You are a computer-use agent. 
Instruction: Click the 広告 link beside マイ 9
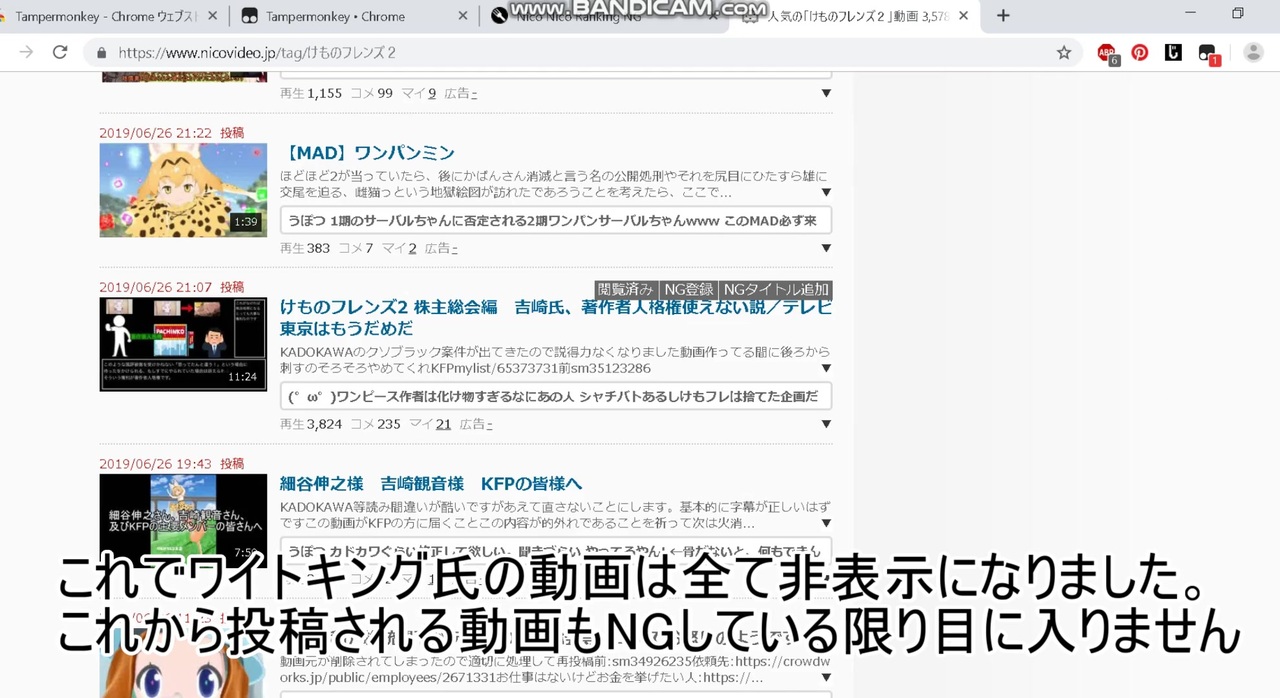point(461,93)
